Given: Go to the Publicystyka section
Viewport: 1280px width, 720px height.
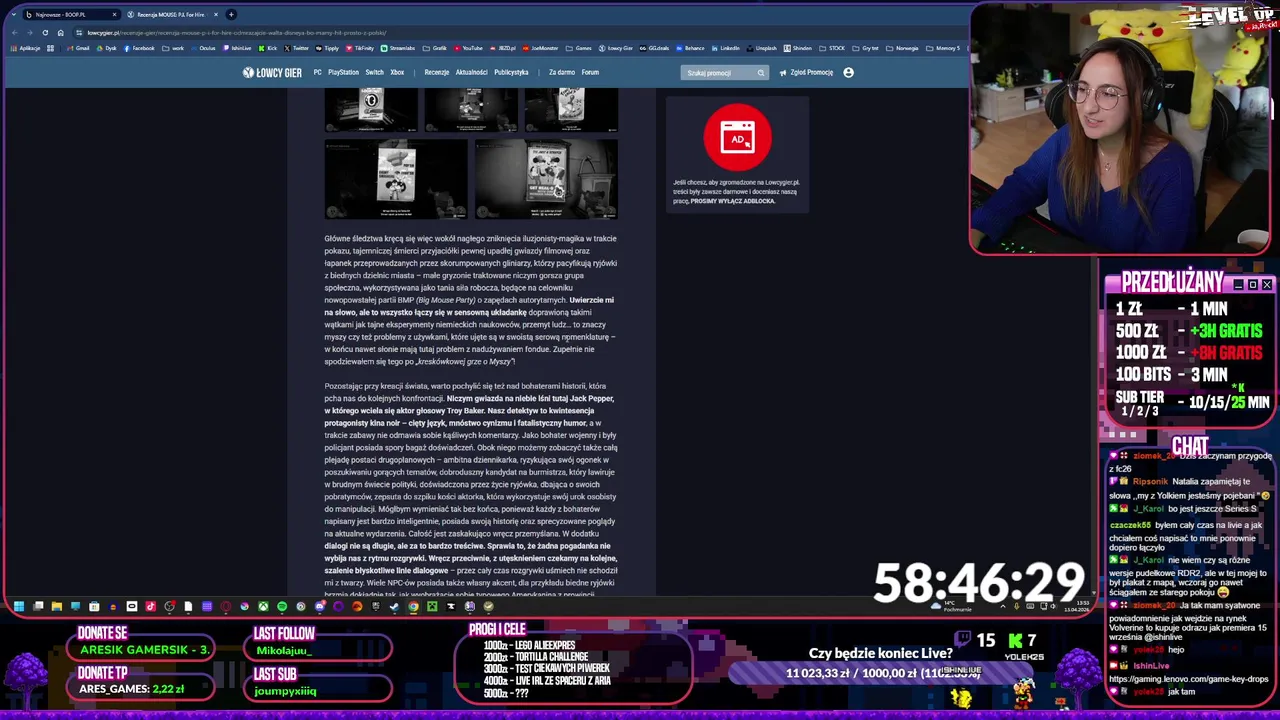Looking at the screenshot, I should point(511,72).
